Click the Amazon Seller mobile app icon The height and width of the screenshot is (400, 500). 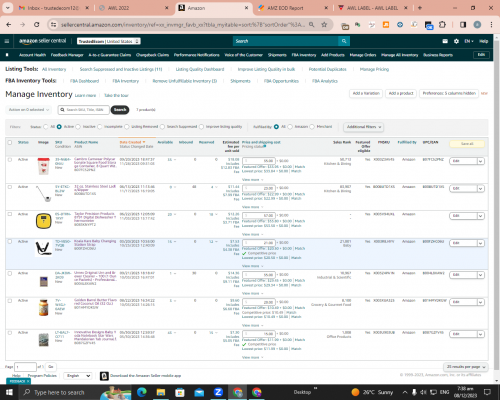104,376
